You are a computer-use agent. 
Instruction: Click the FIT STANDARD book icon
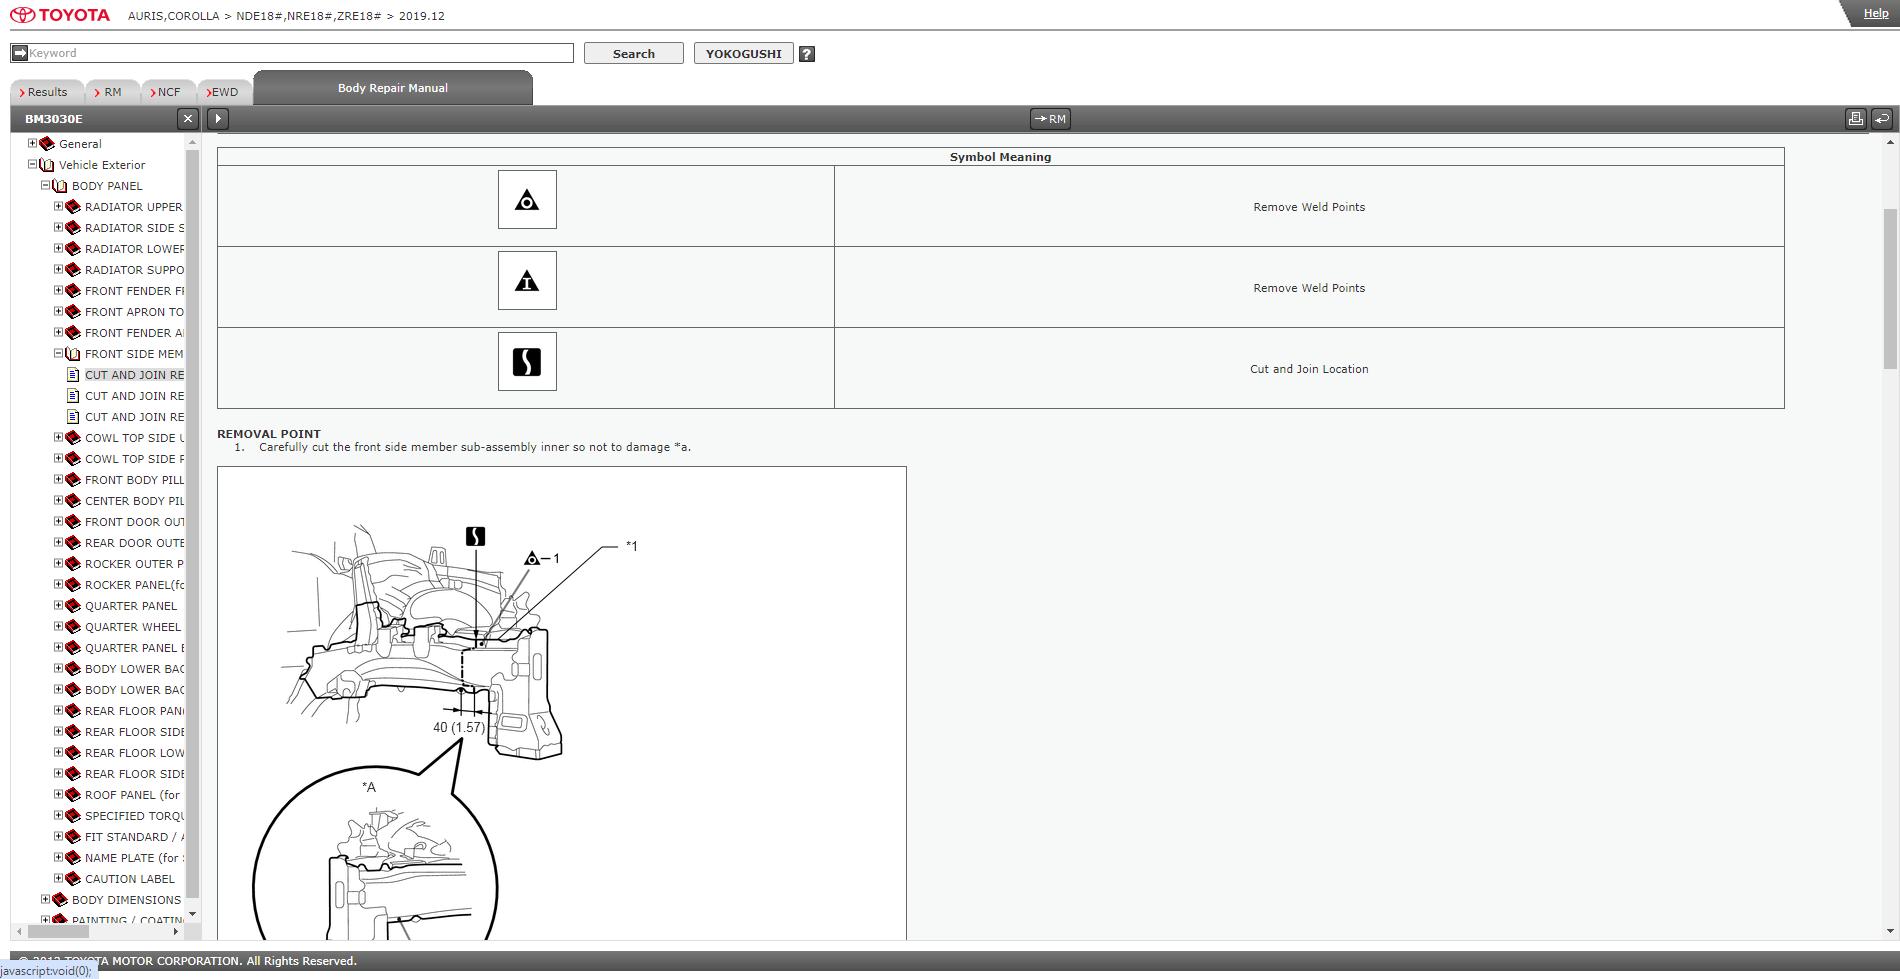coord(73,837)
